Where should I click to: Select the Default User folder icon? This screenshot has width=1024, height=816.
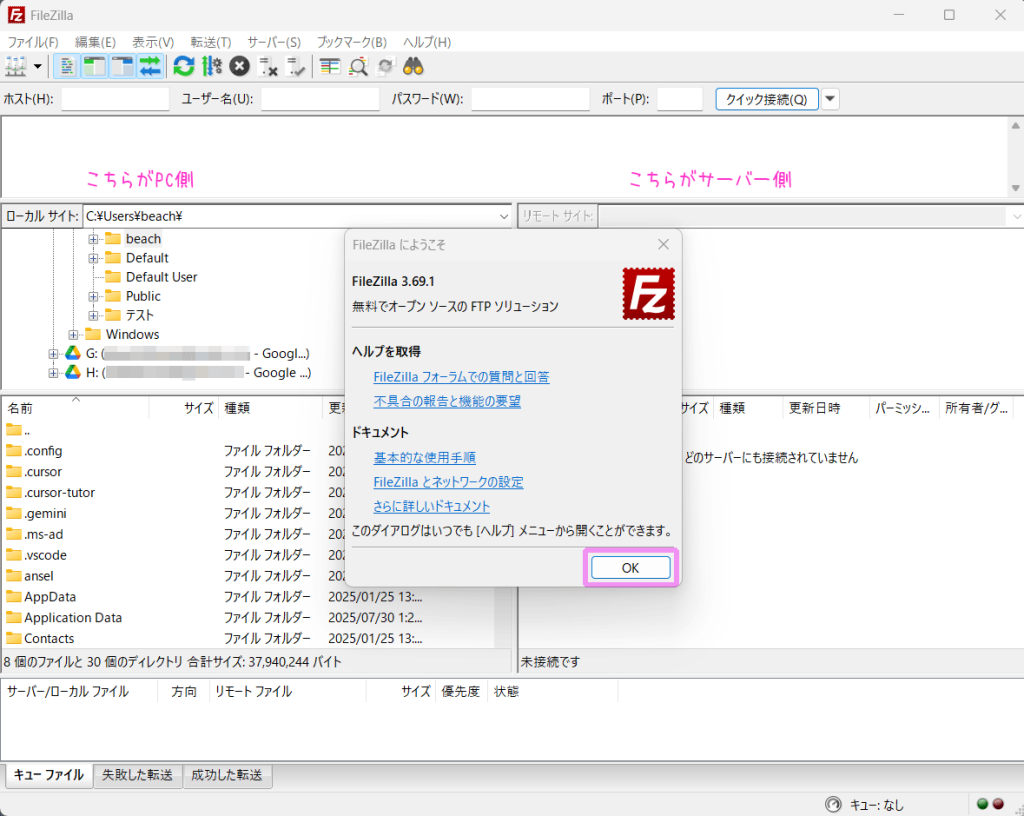click(113, 277)
